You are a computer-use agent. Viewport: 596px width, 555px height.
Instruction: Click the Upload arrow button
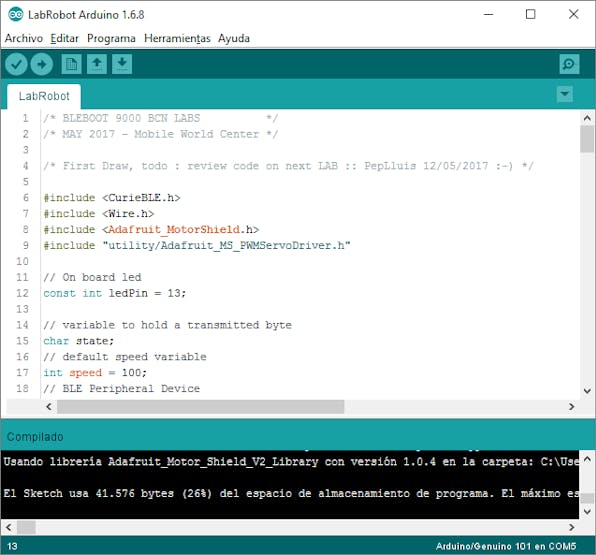(x=41, y=64)
